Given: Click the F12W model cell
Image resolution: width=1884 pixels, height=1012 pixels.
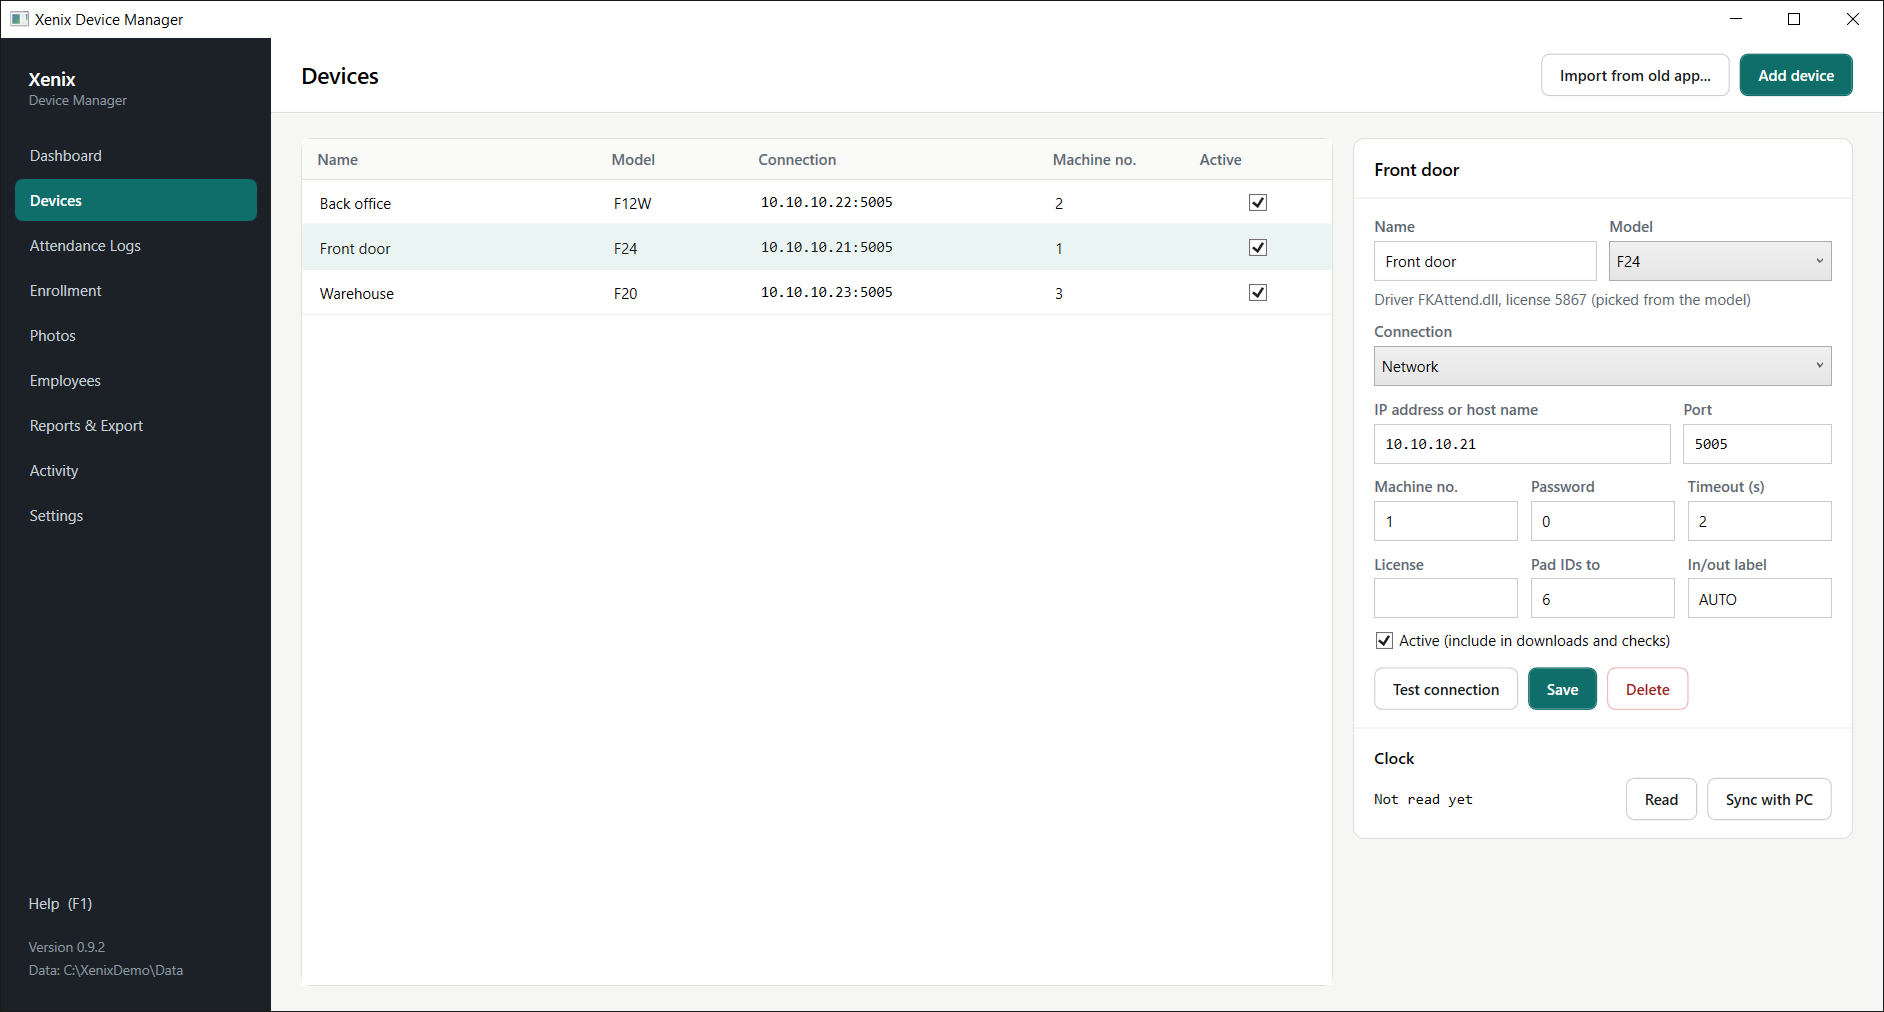Looking at the screenshot, I should (632, 203).
